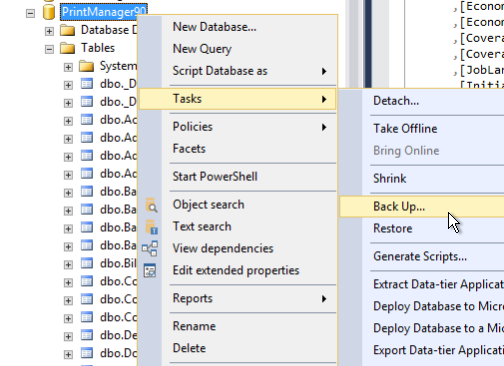Click the table icon for dbo.Dc
The height and width of the screenshot is (366, 504).
pos(87,353)
